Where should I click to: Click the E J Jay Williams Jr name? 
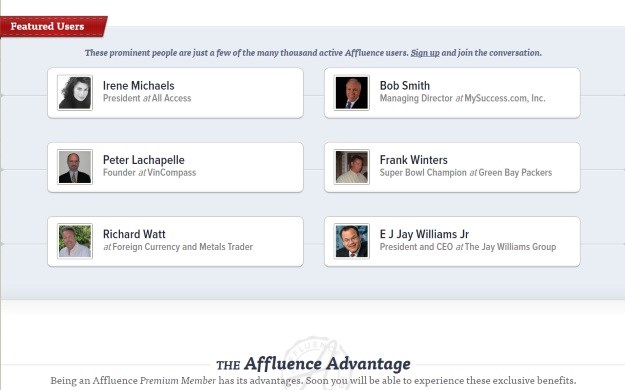[x=424, y=234]
